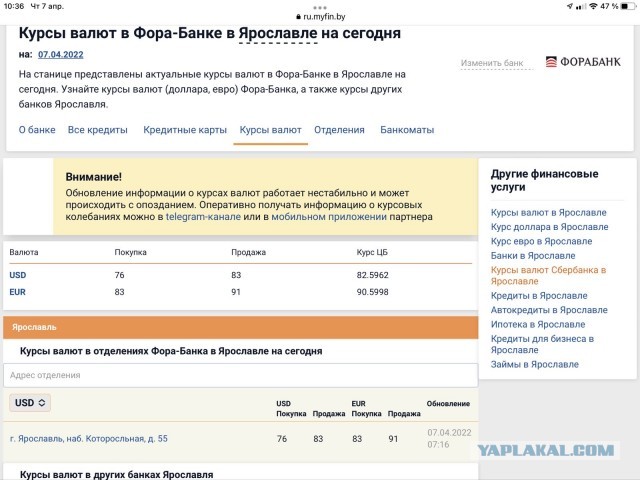
Task: Click the orange Ярославль header bar
Action: tap(240, 327)
